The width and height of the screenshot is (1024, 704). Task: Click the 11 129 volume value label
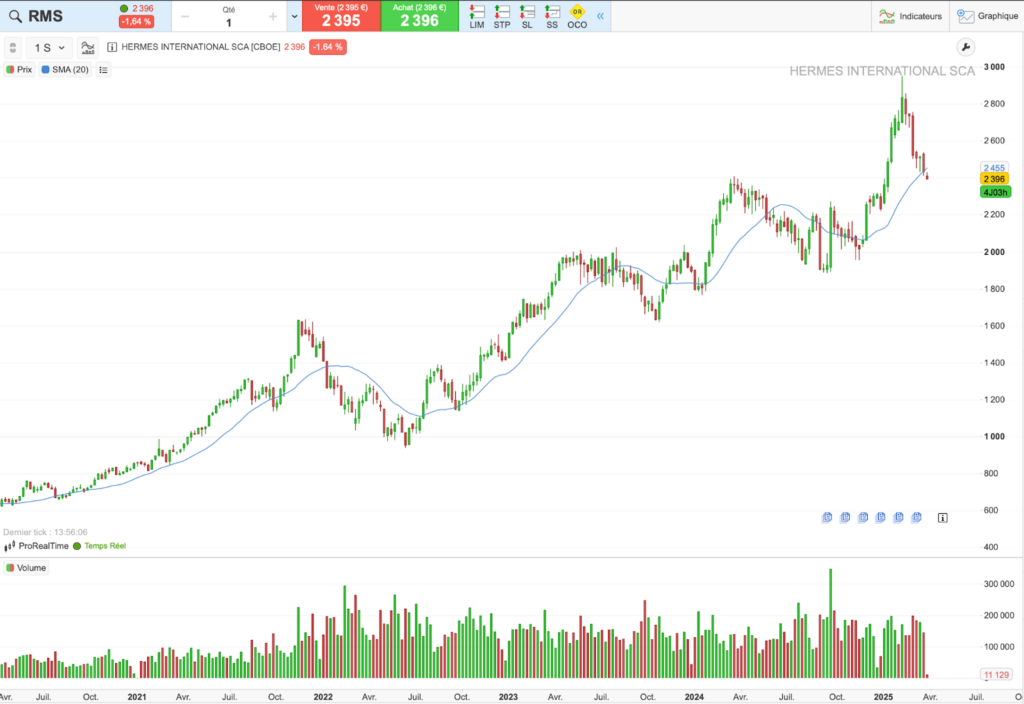coord(997,675)
